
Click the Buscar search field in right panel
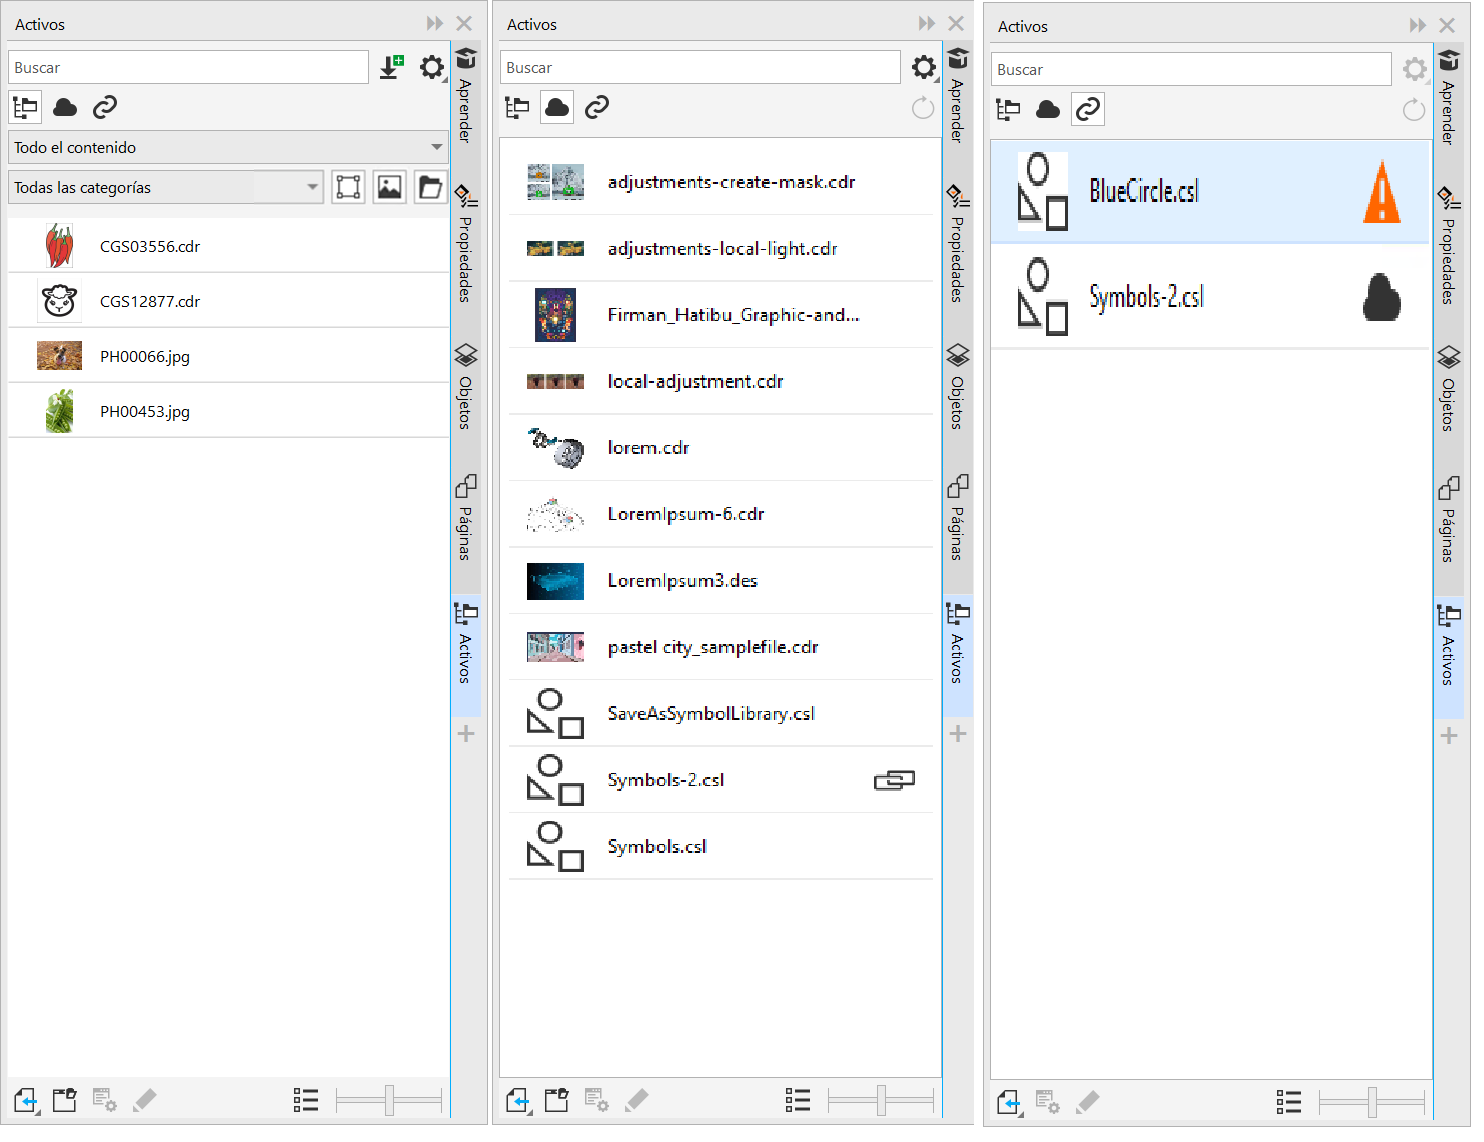click(1191, 70)
